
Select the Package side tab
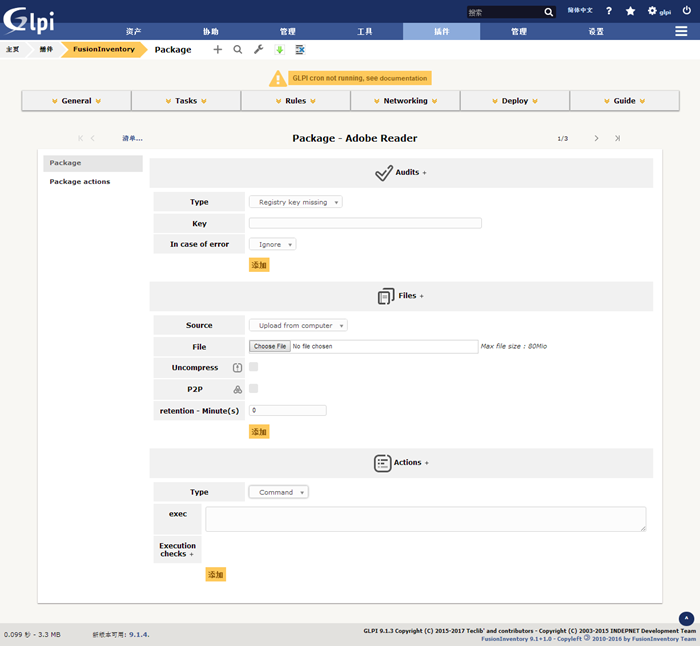[x=93, y=163]
